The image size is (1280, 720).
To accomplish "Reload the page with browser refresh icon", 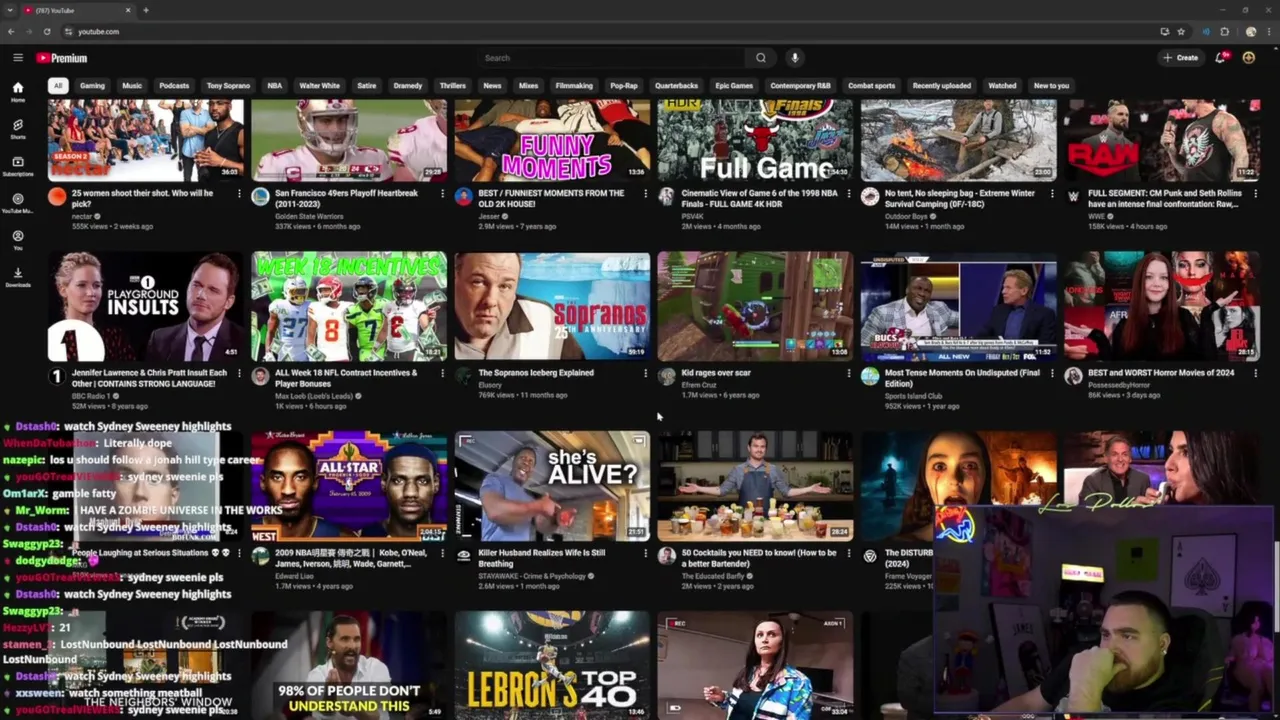I will coord(47,32).
